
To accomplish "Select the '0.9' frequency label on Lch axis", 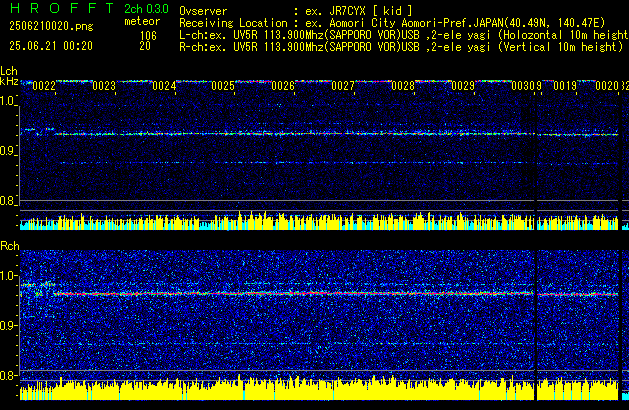I will pos(8,151).
